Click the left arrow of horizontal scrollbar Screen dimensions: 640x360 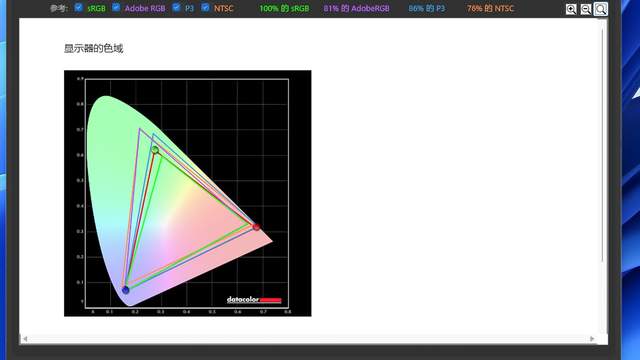pyautogui.click(x=25, y=339)
